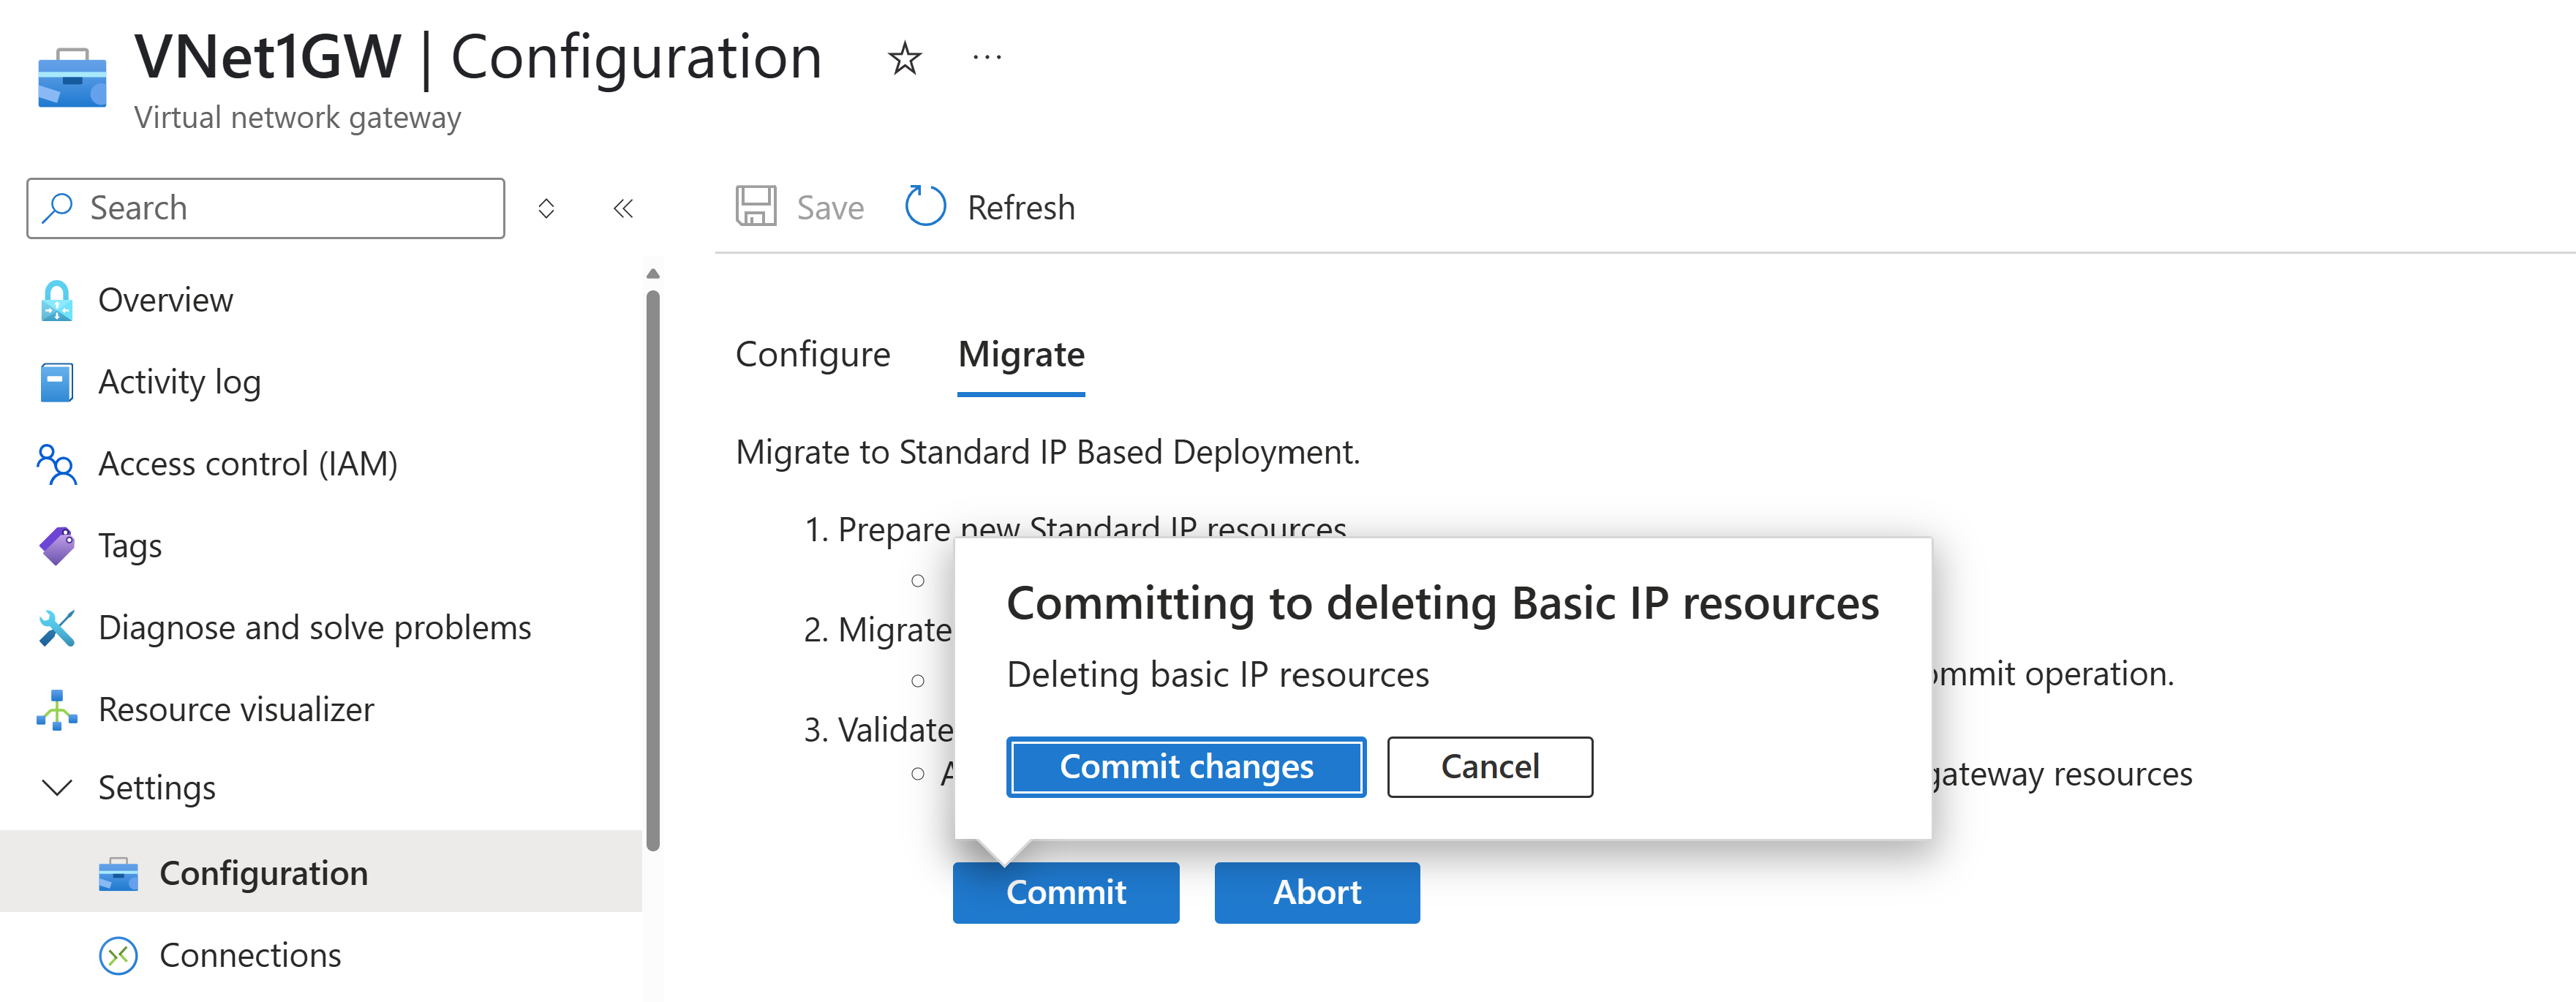
Task: Click the Overview lock icon
Action: pos(57,300)
